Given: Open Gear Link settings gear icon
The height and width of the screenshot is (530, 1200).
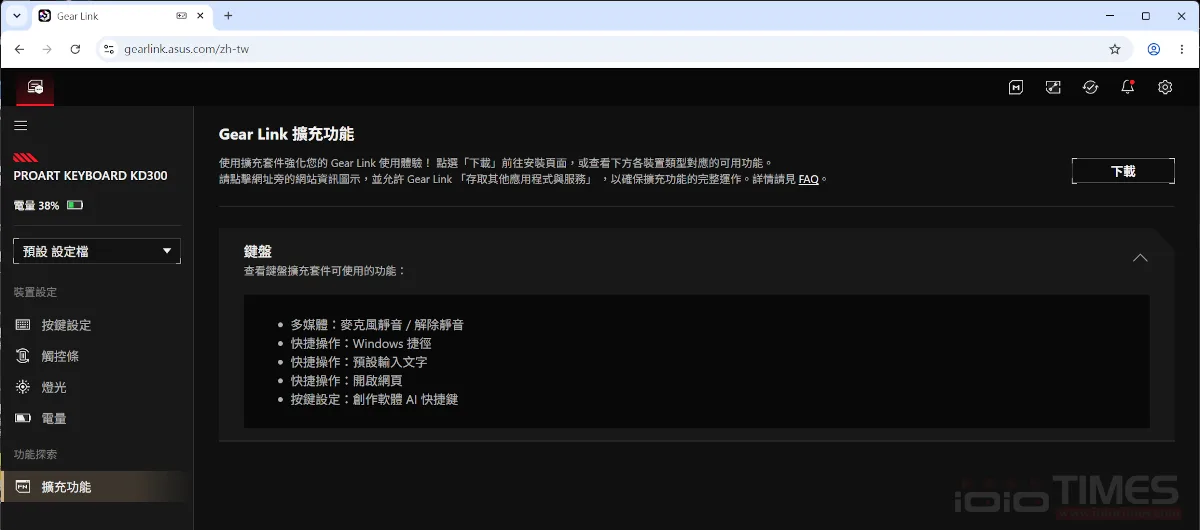Looking at the screenshot, I should 1165,88.
